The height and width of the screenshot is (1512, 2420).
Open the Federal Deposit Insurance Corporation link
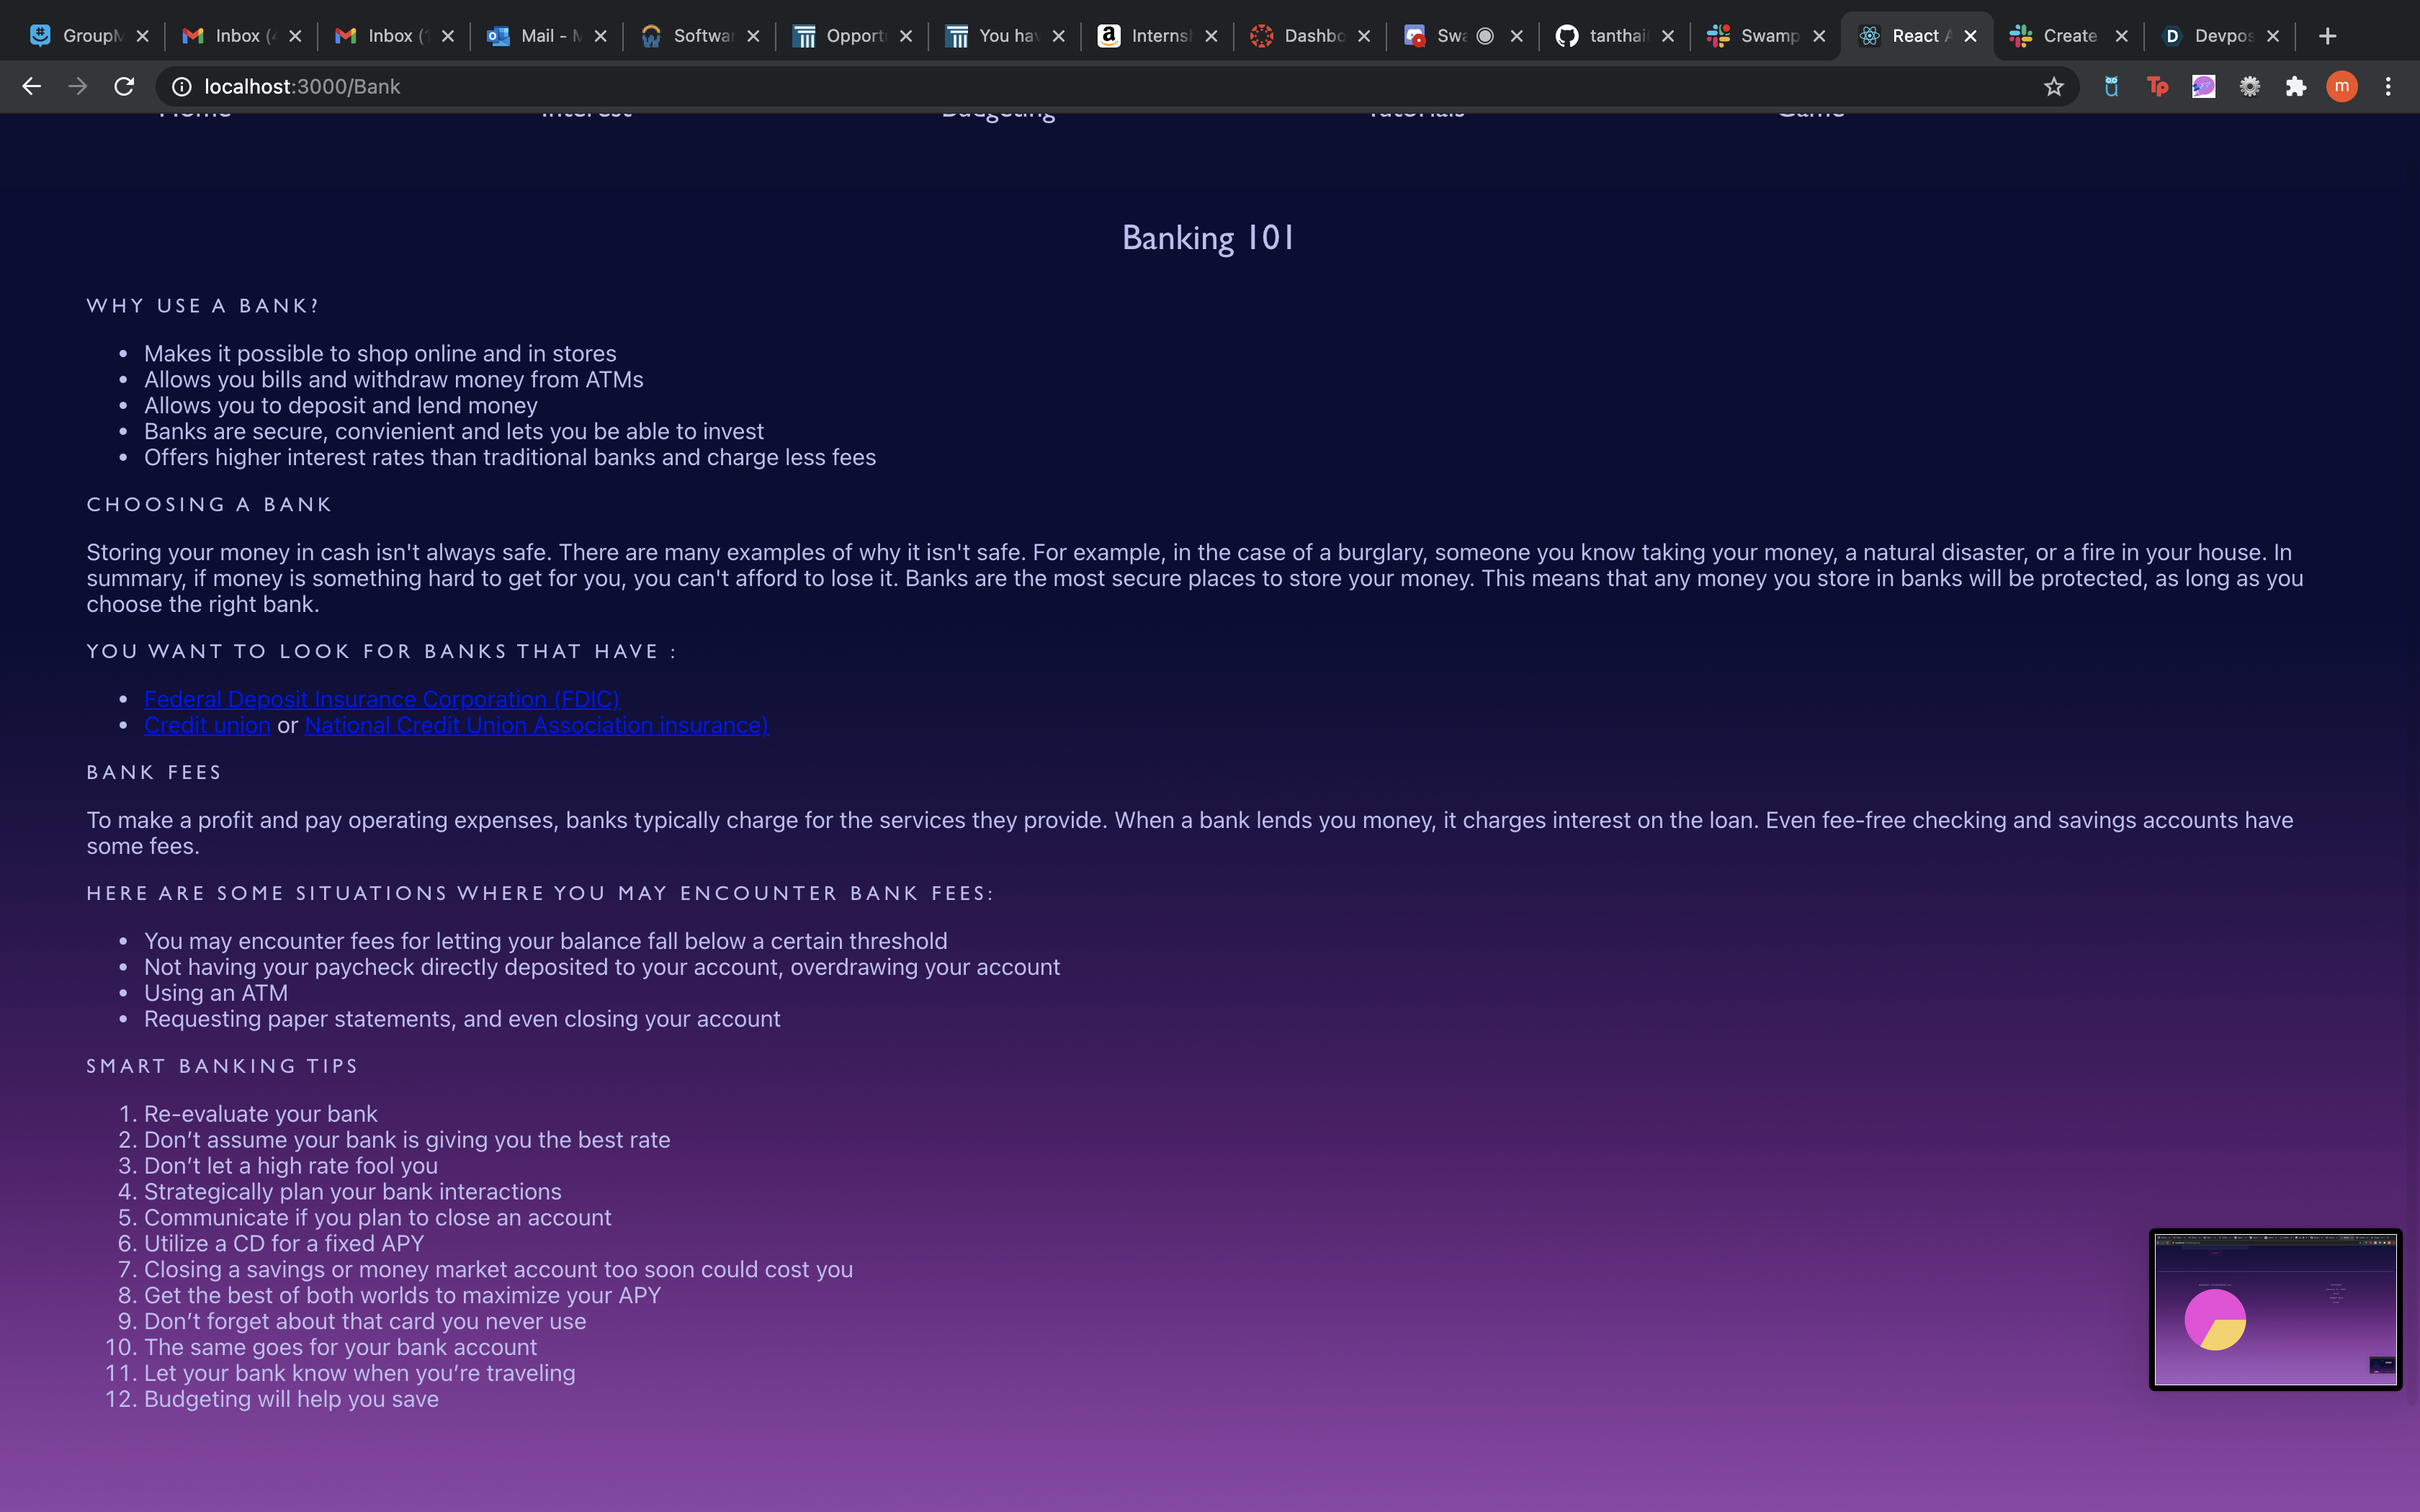(x=381, y=699)
